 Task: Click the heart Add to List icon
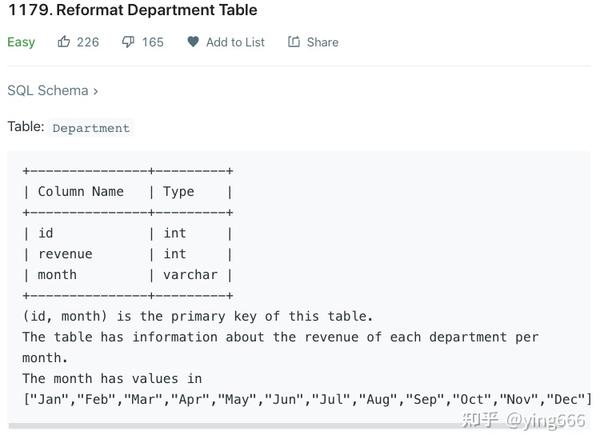click(x=193, y=41)
